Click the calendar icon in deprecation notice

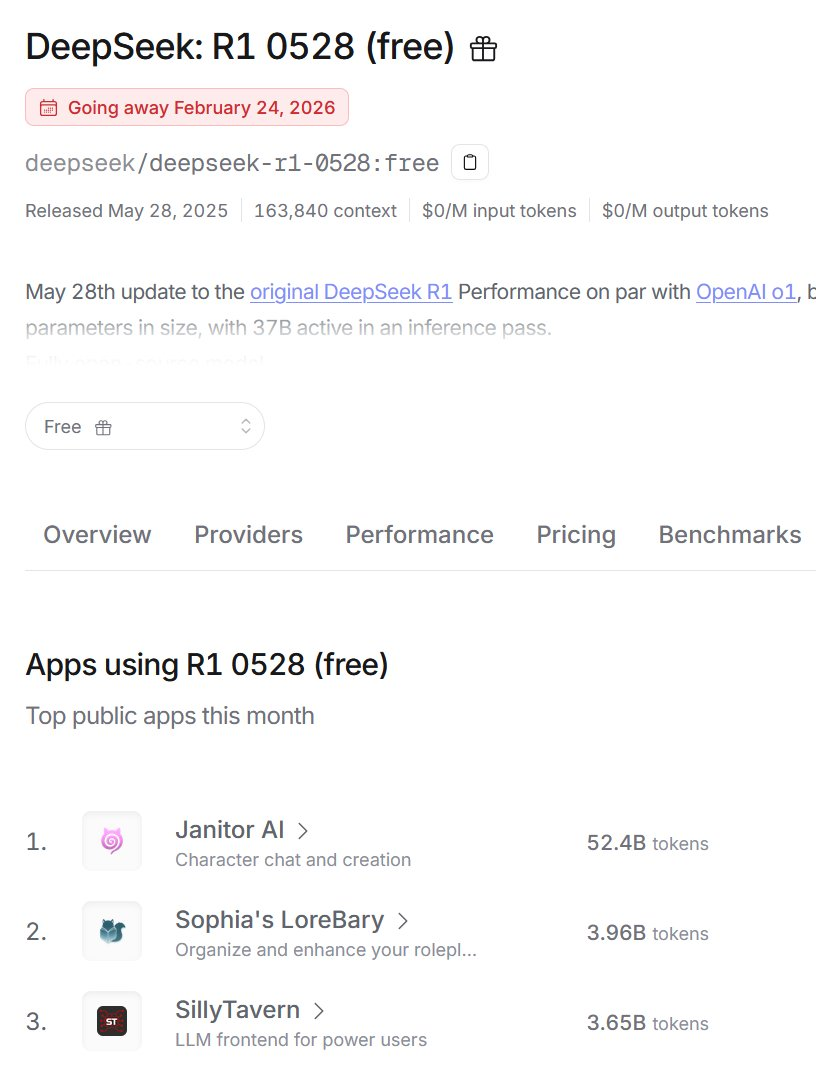[48, 108]
